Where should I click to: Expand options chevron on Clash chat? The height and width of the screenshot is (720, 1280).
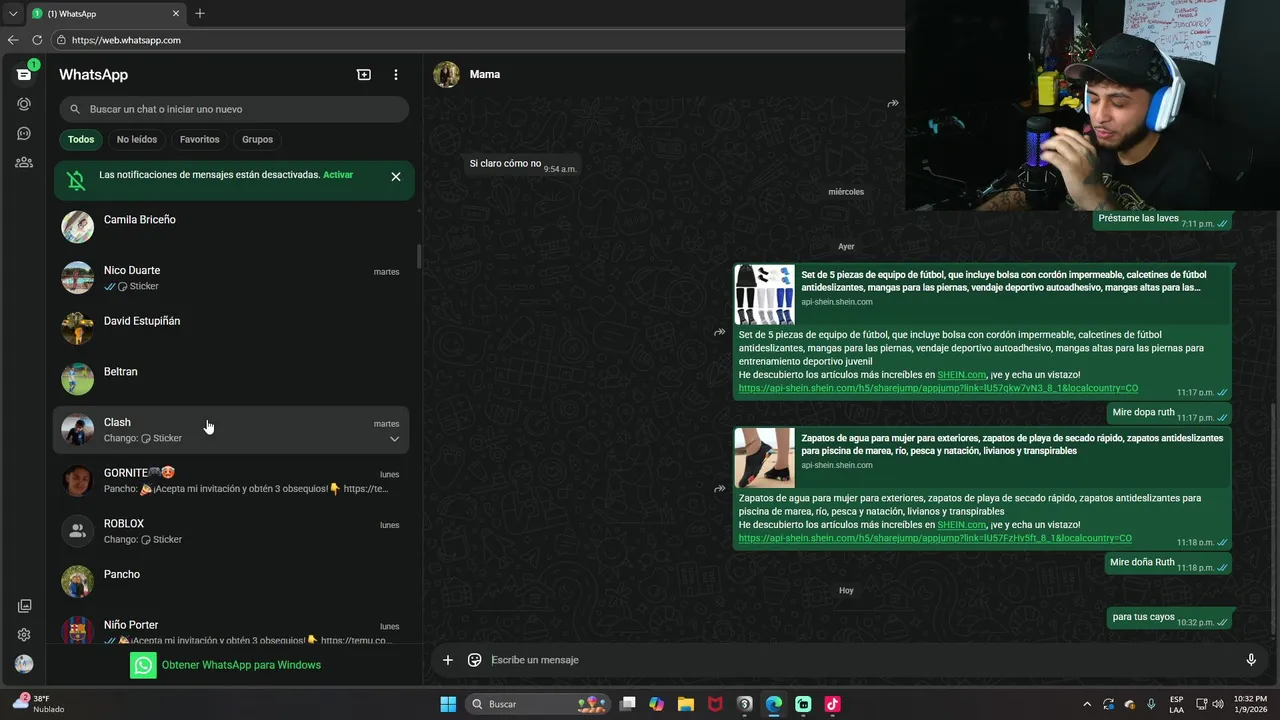pyautogui.click(x=394, y=439)
